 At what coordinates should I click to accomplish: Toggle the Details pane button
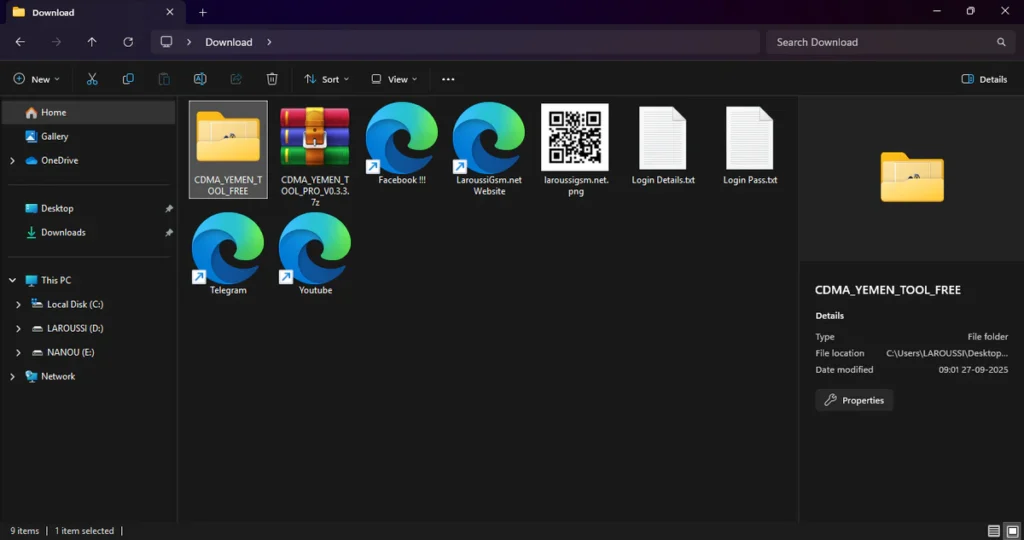coord(984,79)
